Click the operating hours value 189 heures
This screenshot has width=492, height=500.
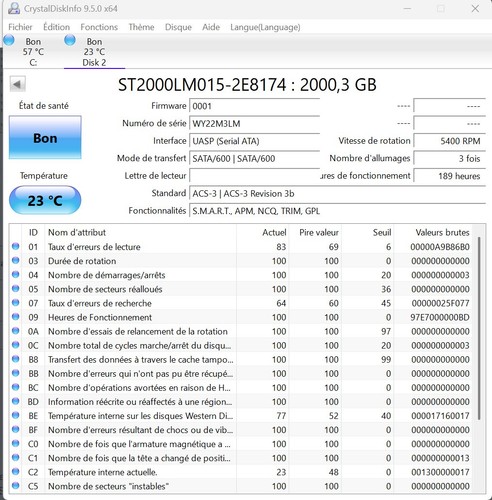tap(449, 176)
